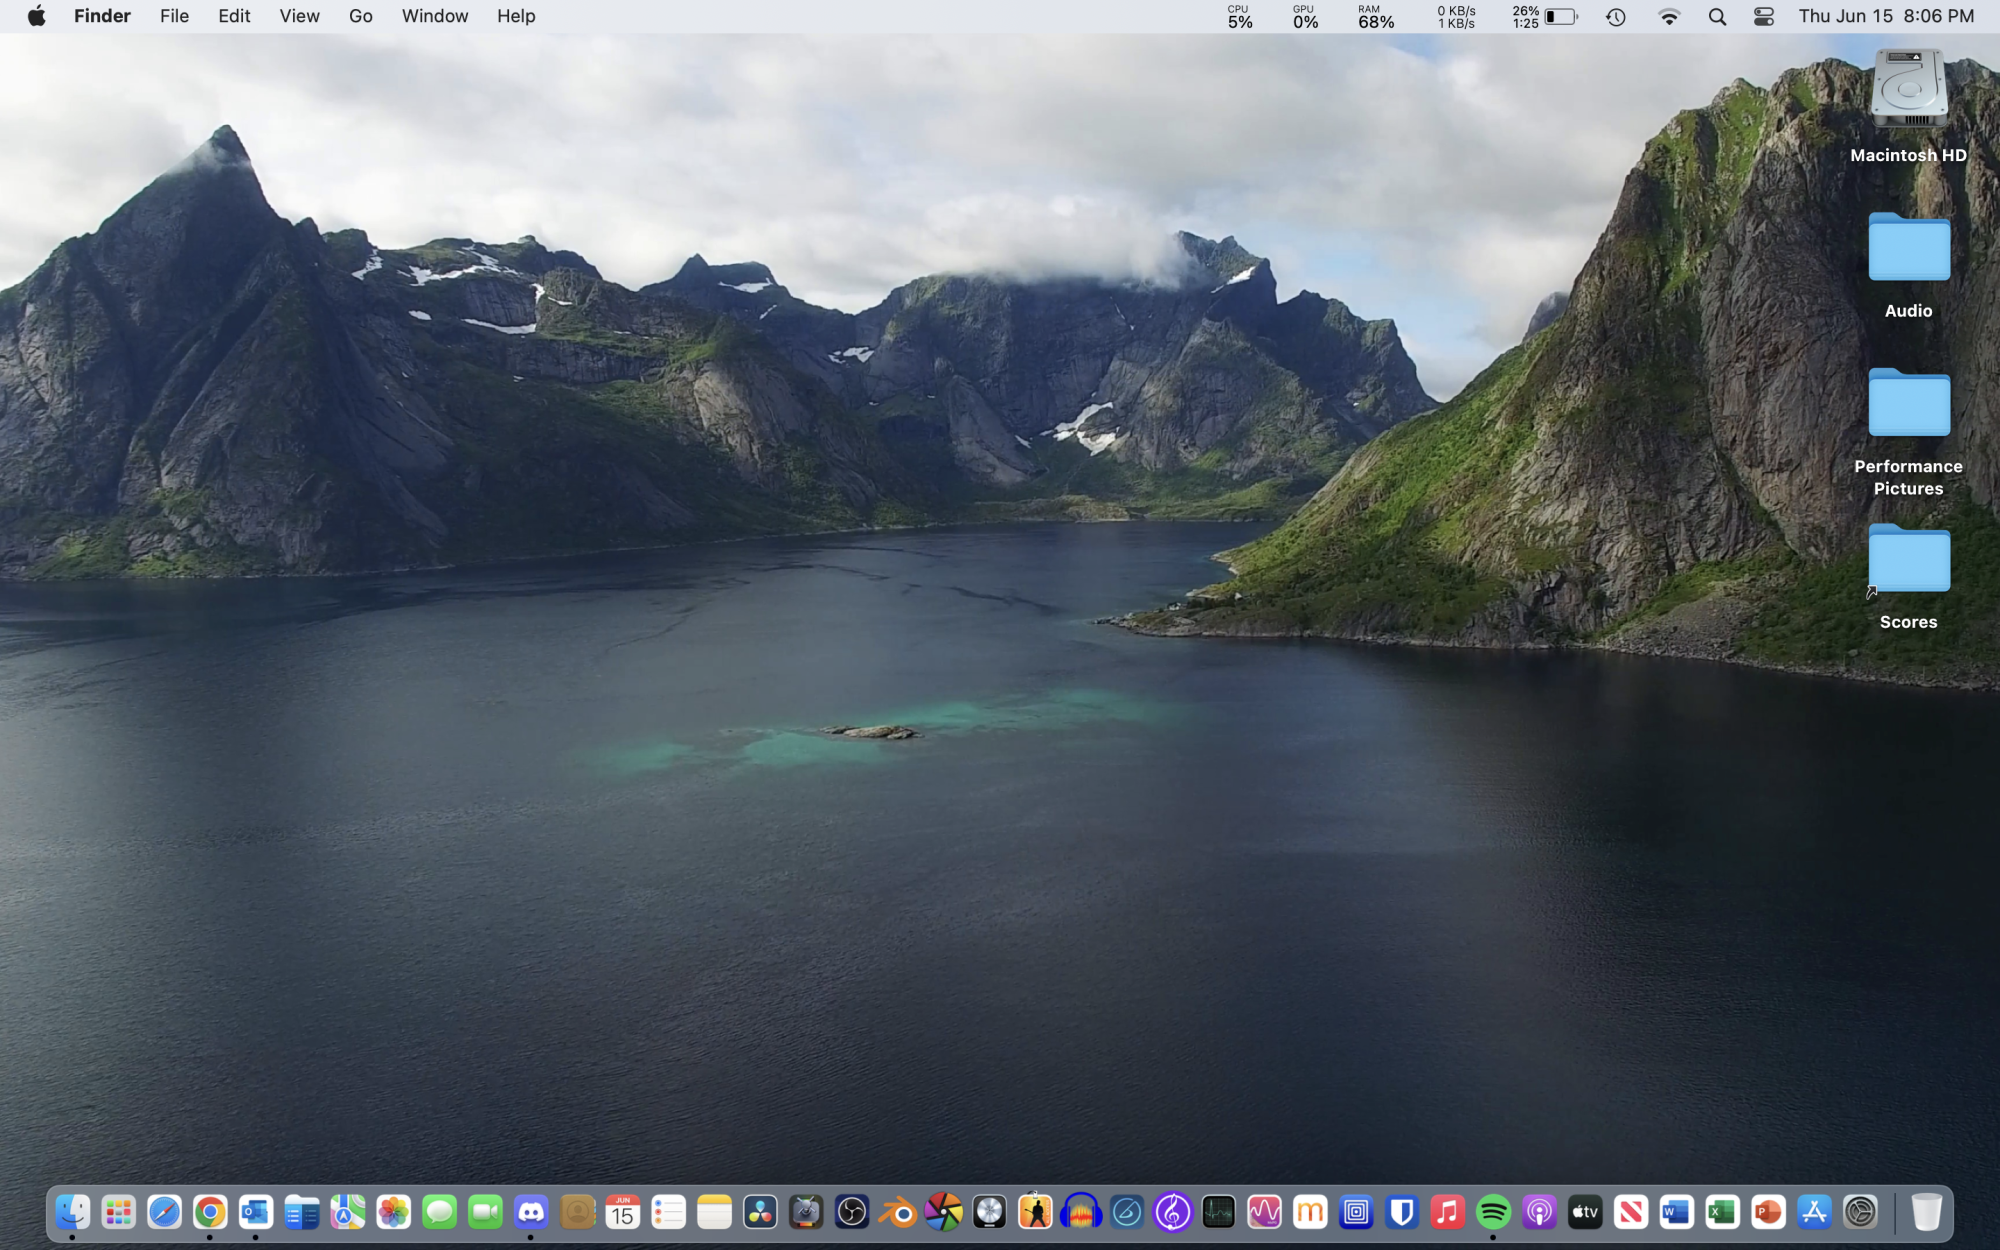Open Discord from the dock

pos(531,1212)
